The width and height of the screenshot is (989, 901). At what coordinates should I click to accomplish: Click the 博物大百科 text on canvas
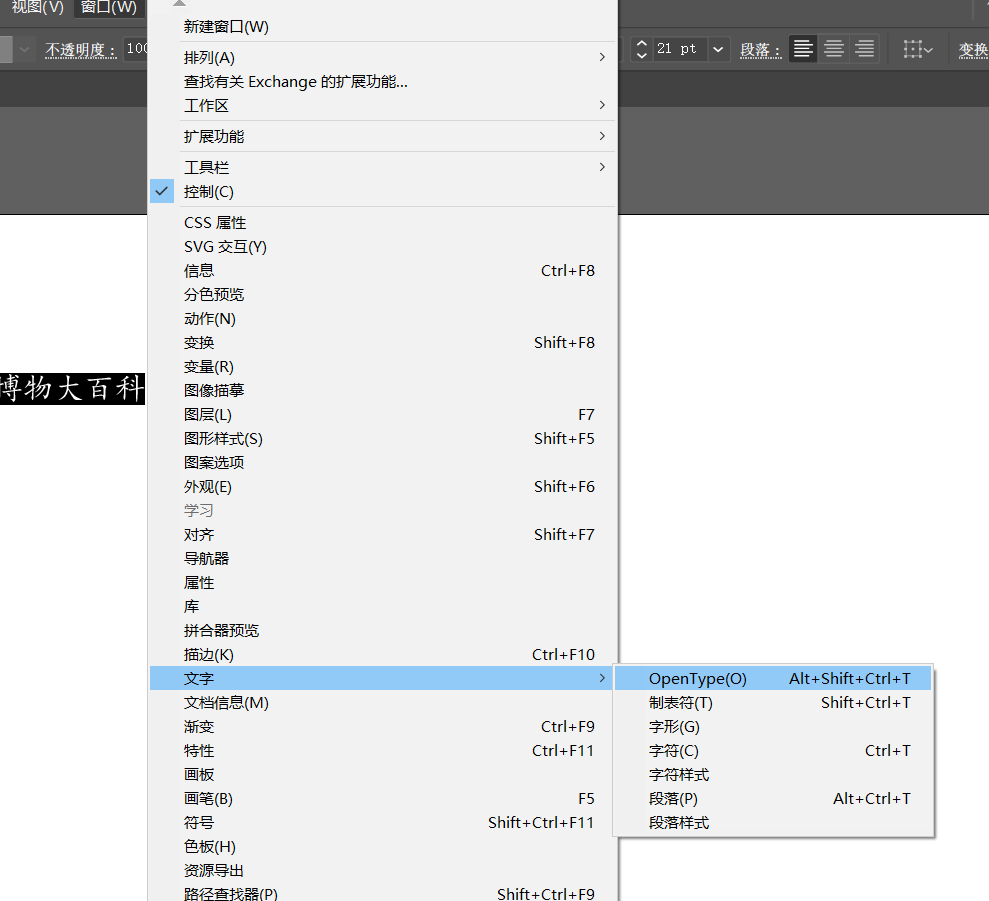point(72,389)
